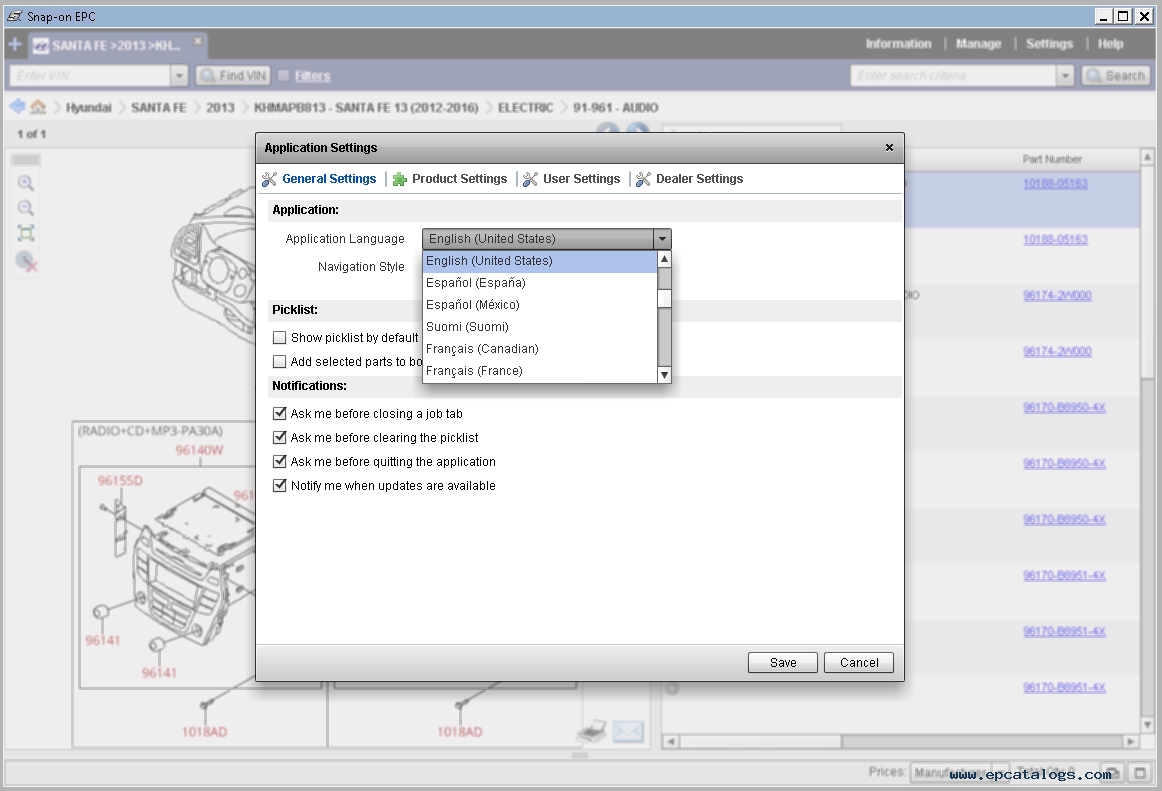Uncheck Ask me before clearing the picklist
This screenshot has width=1162, height=791.
pyautogui.click(x=279, y=437)
